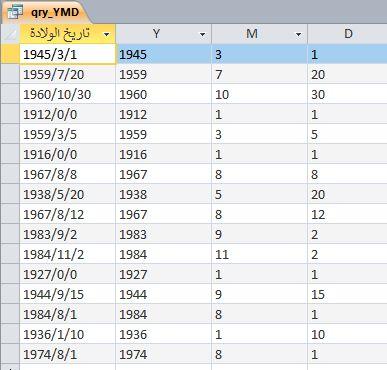387x370 pixels.
Task: Click the Y cell showing 1936
Action: [164, 334]
